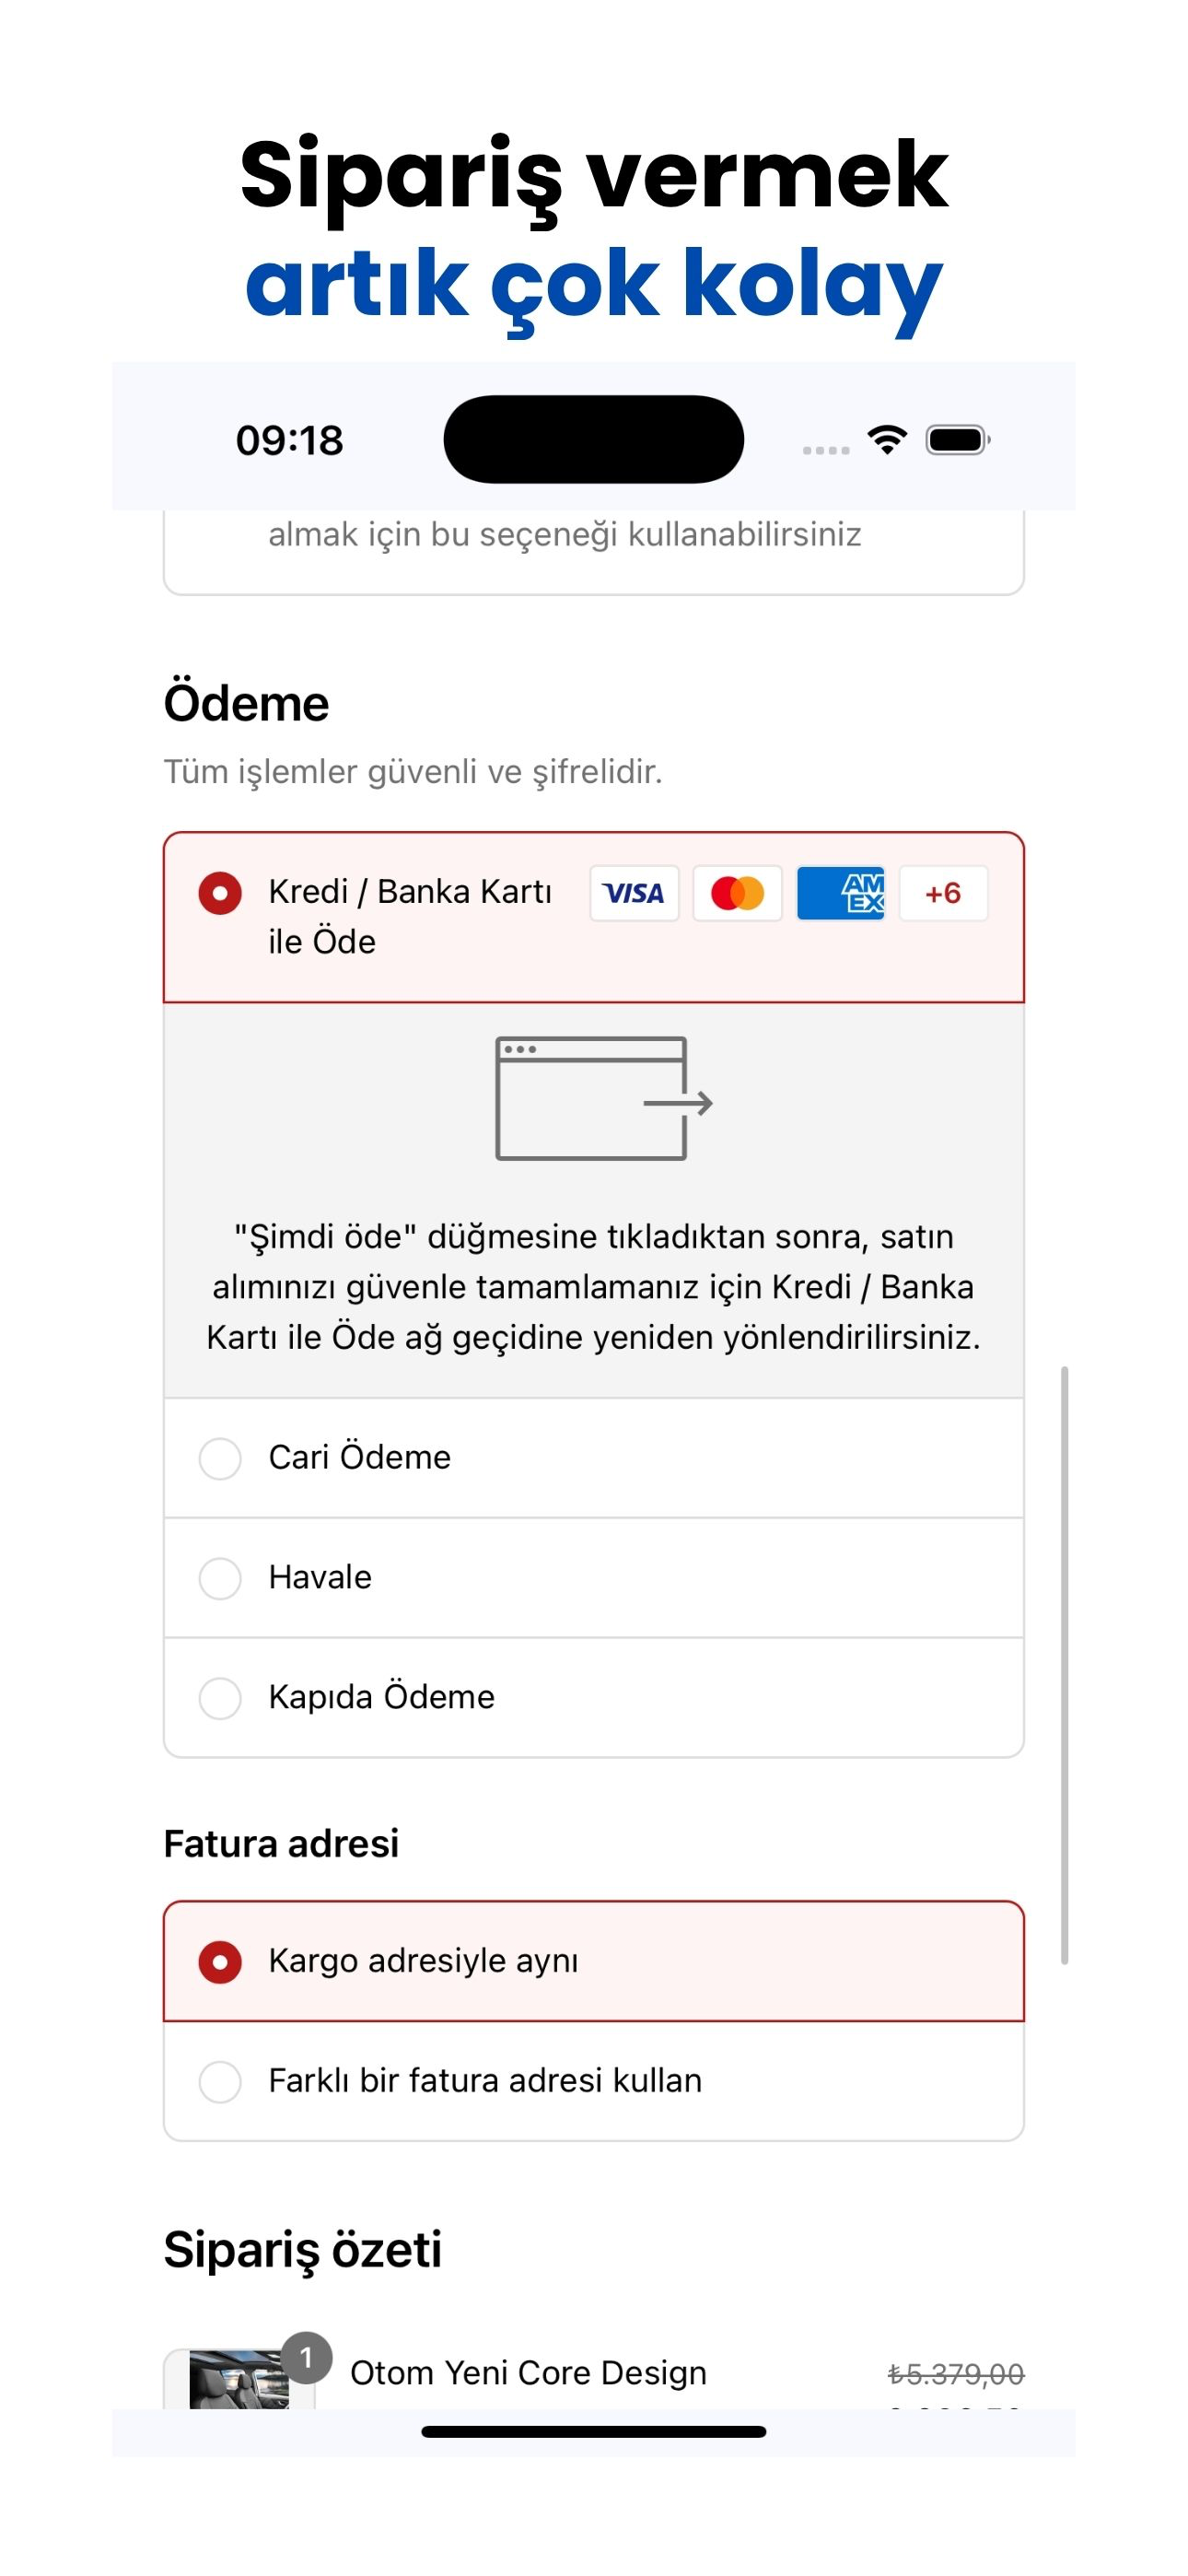The image size is (1188, 2576).
Task: Select Kredi / Banka Kartı ile Öde
Action: (x=594, y=917)
